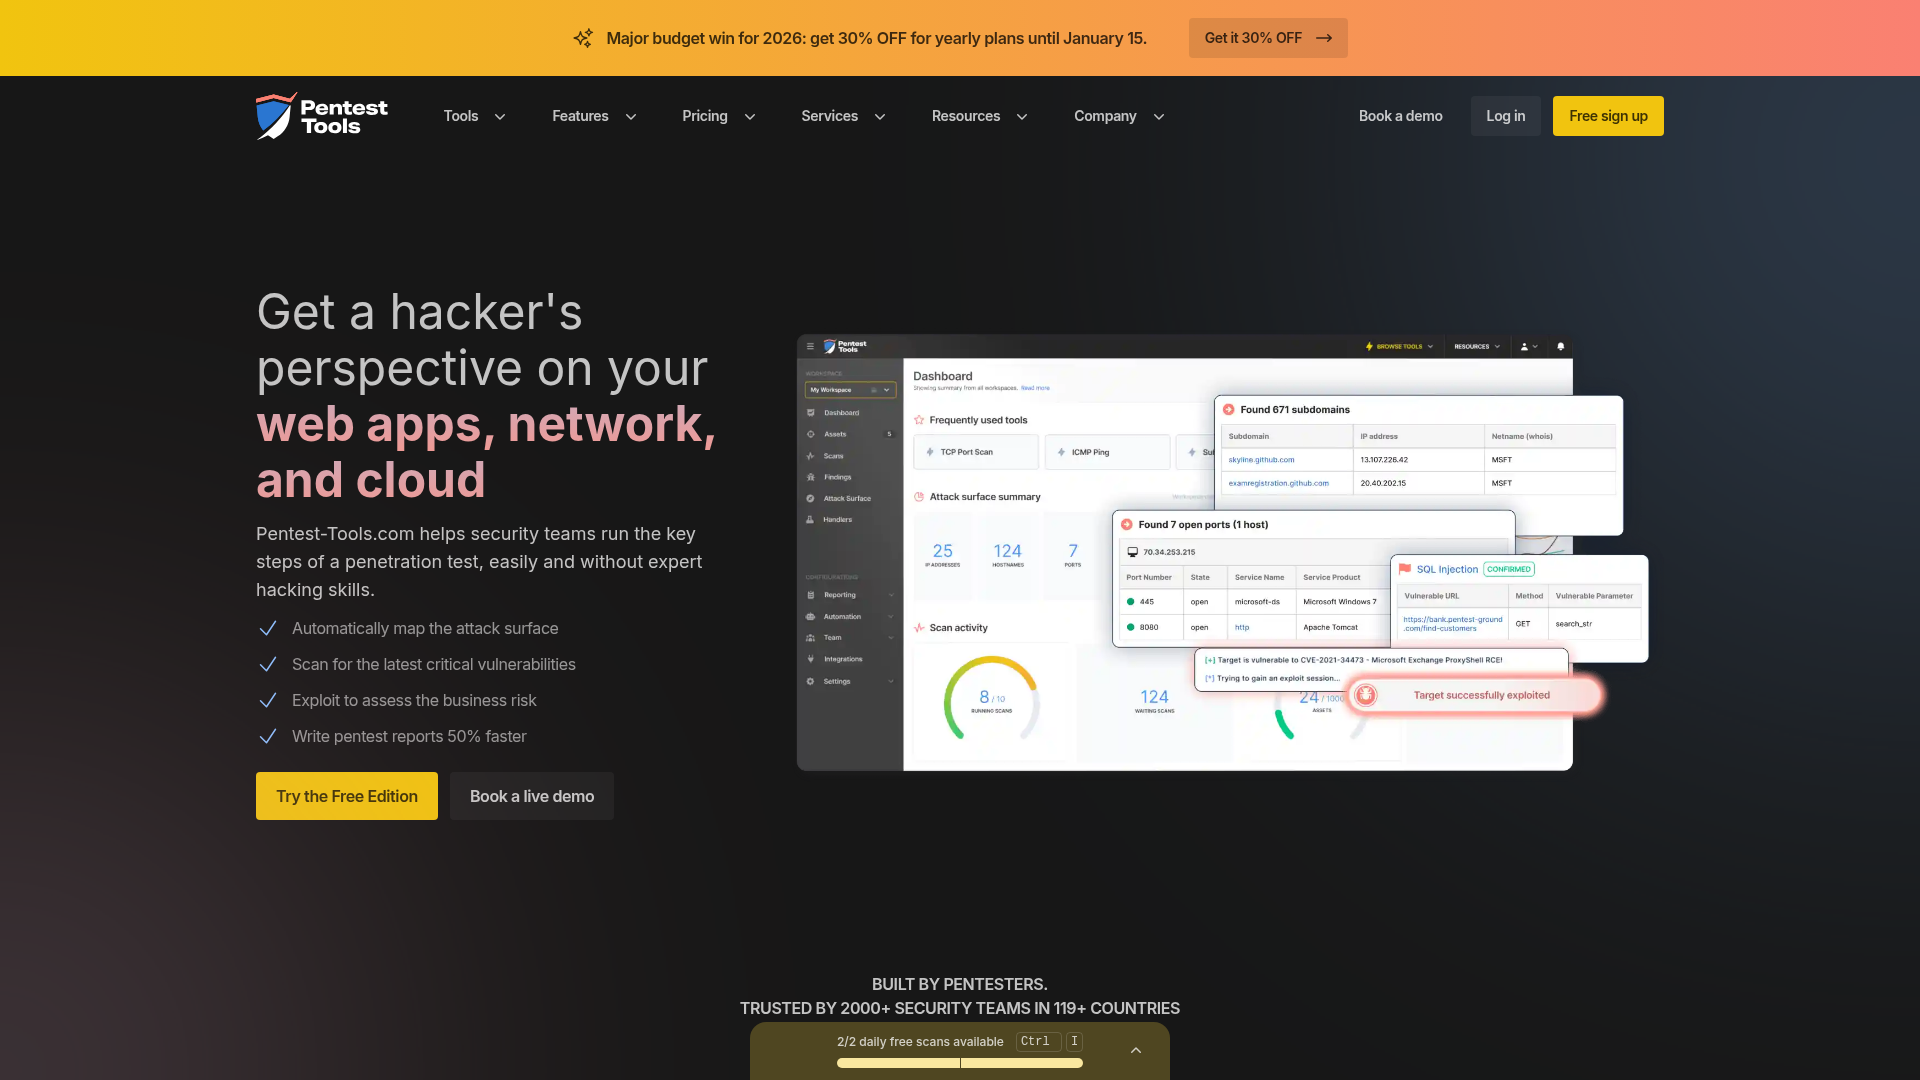This screenshot has height=1080, width=1920.
Task: Open the My Workspace selector in the dashboard preview
Action: [850, 390]
